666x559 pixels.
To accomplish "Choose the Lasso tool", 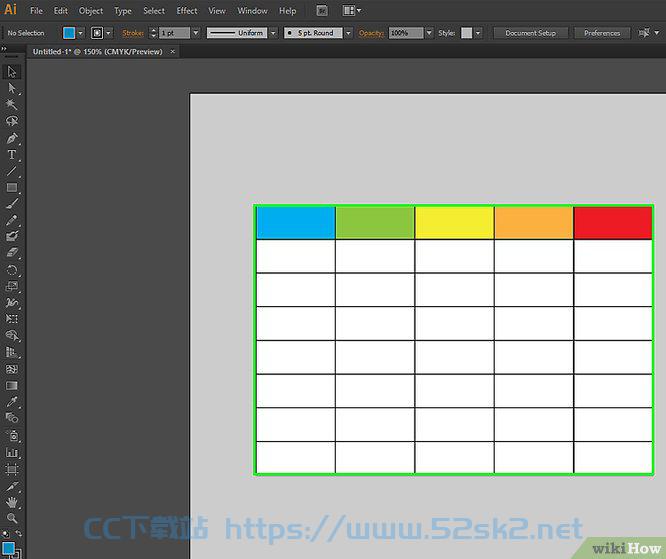I will coord(11,121).
